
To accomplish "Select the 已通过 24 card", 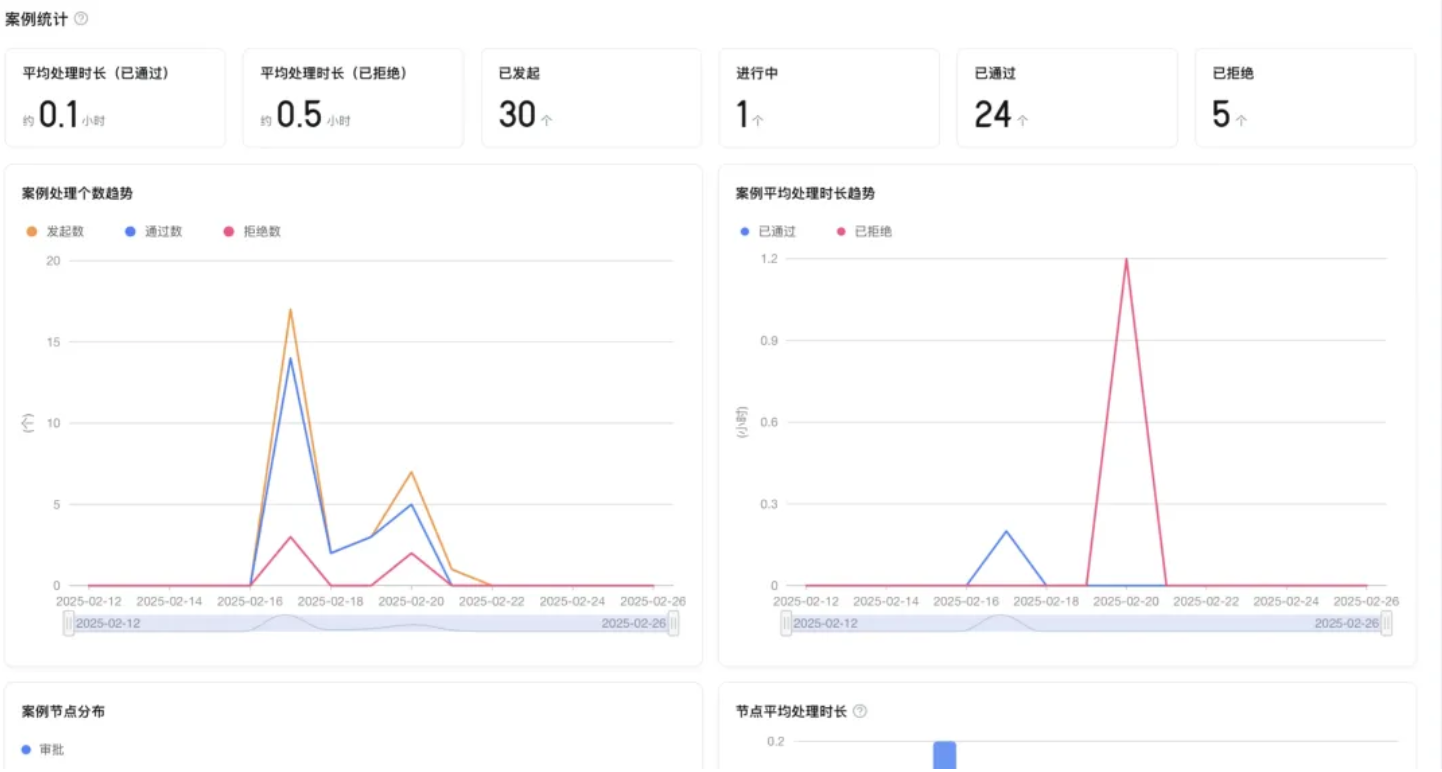I will point(1067,98).
